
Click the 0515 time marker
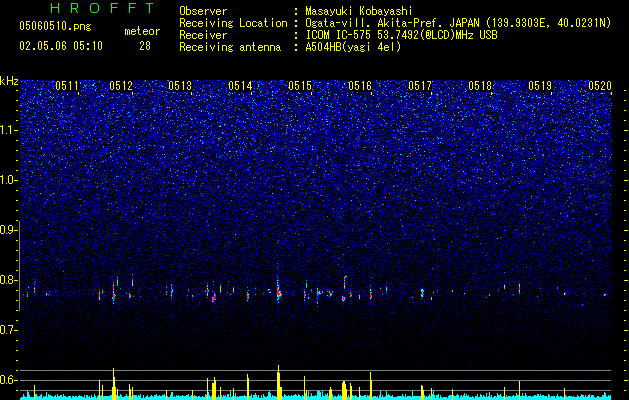click(x=300, y=86)
